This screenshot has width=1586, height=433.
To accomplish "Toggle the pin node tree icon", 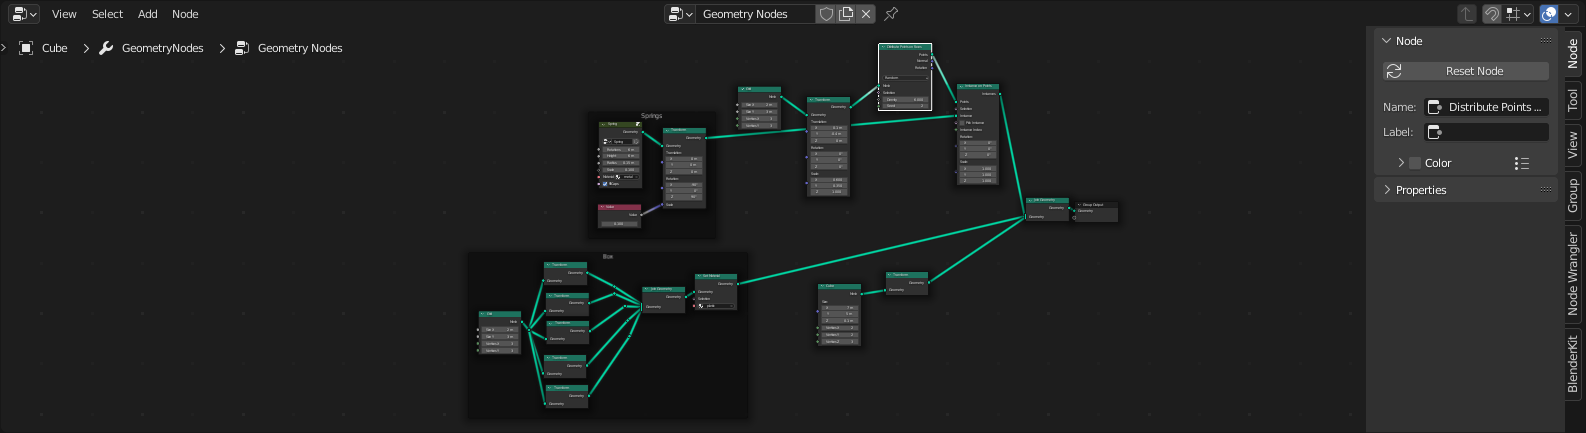I will pos(891,14).
